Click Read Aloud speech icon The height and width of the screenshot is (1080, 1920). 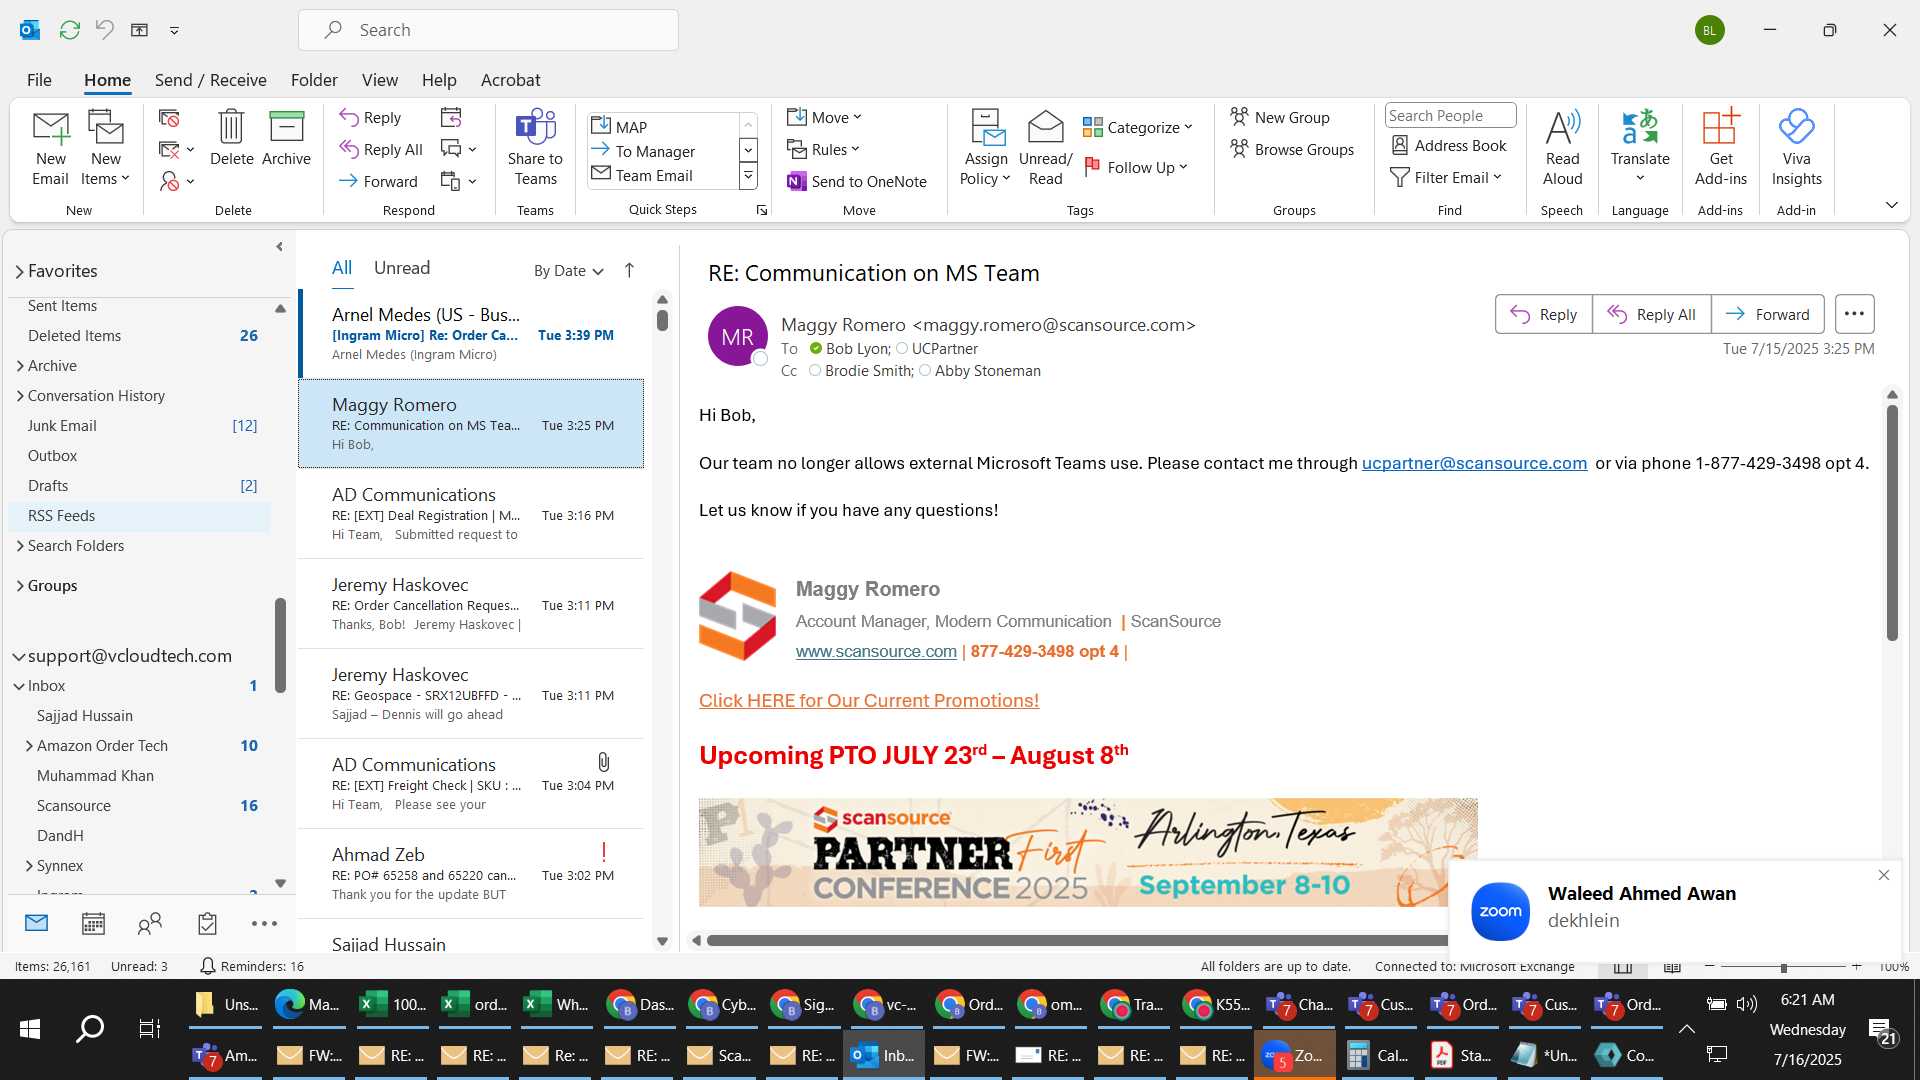pos(1562,148)
